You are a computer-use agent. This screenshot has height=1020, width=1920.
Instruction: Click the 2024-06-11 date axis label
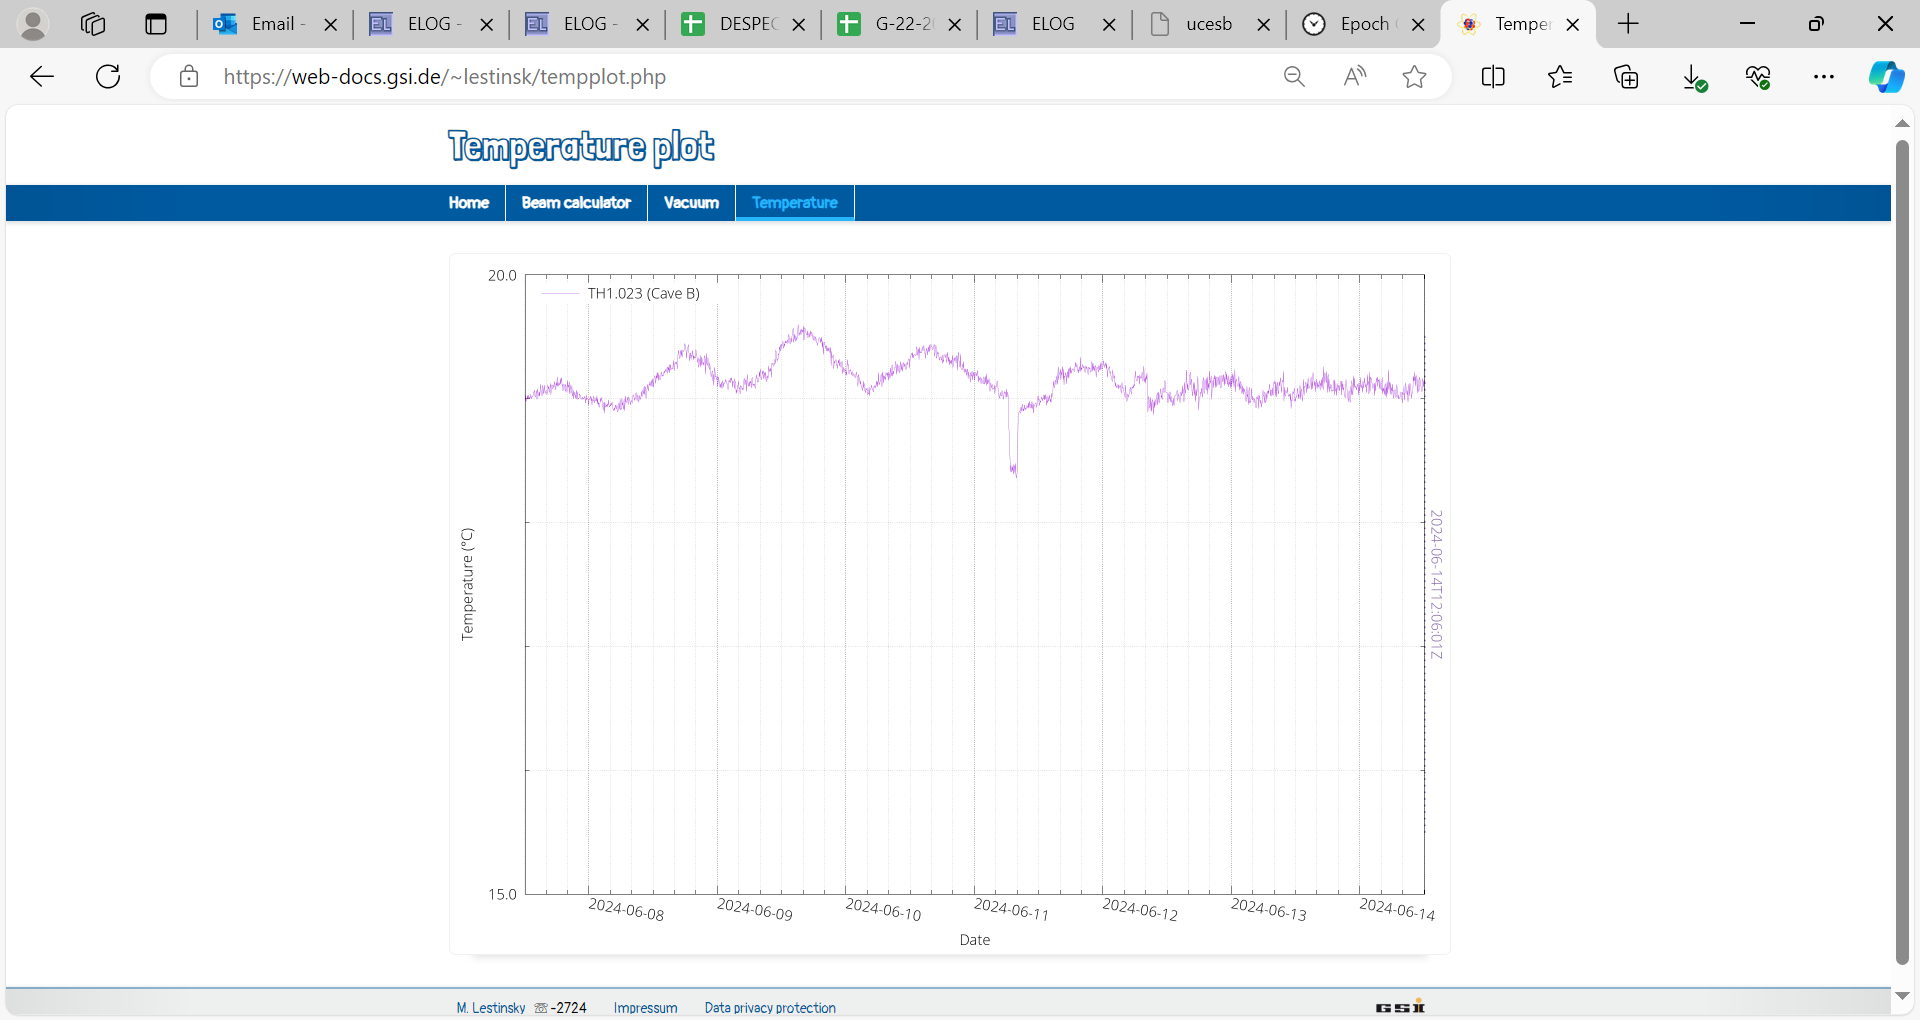pos(1011,909)
